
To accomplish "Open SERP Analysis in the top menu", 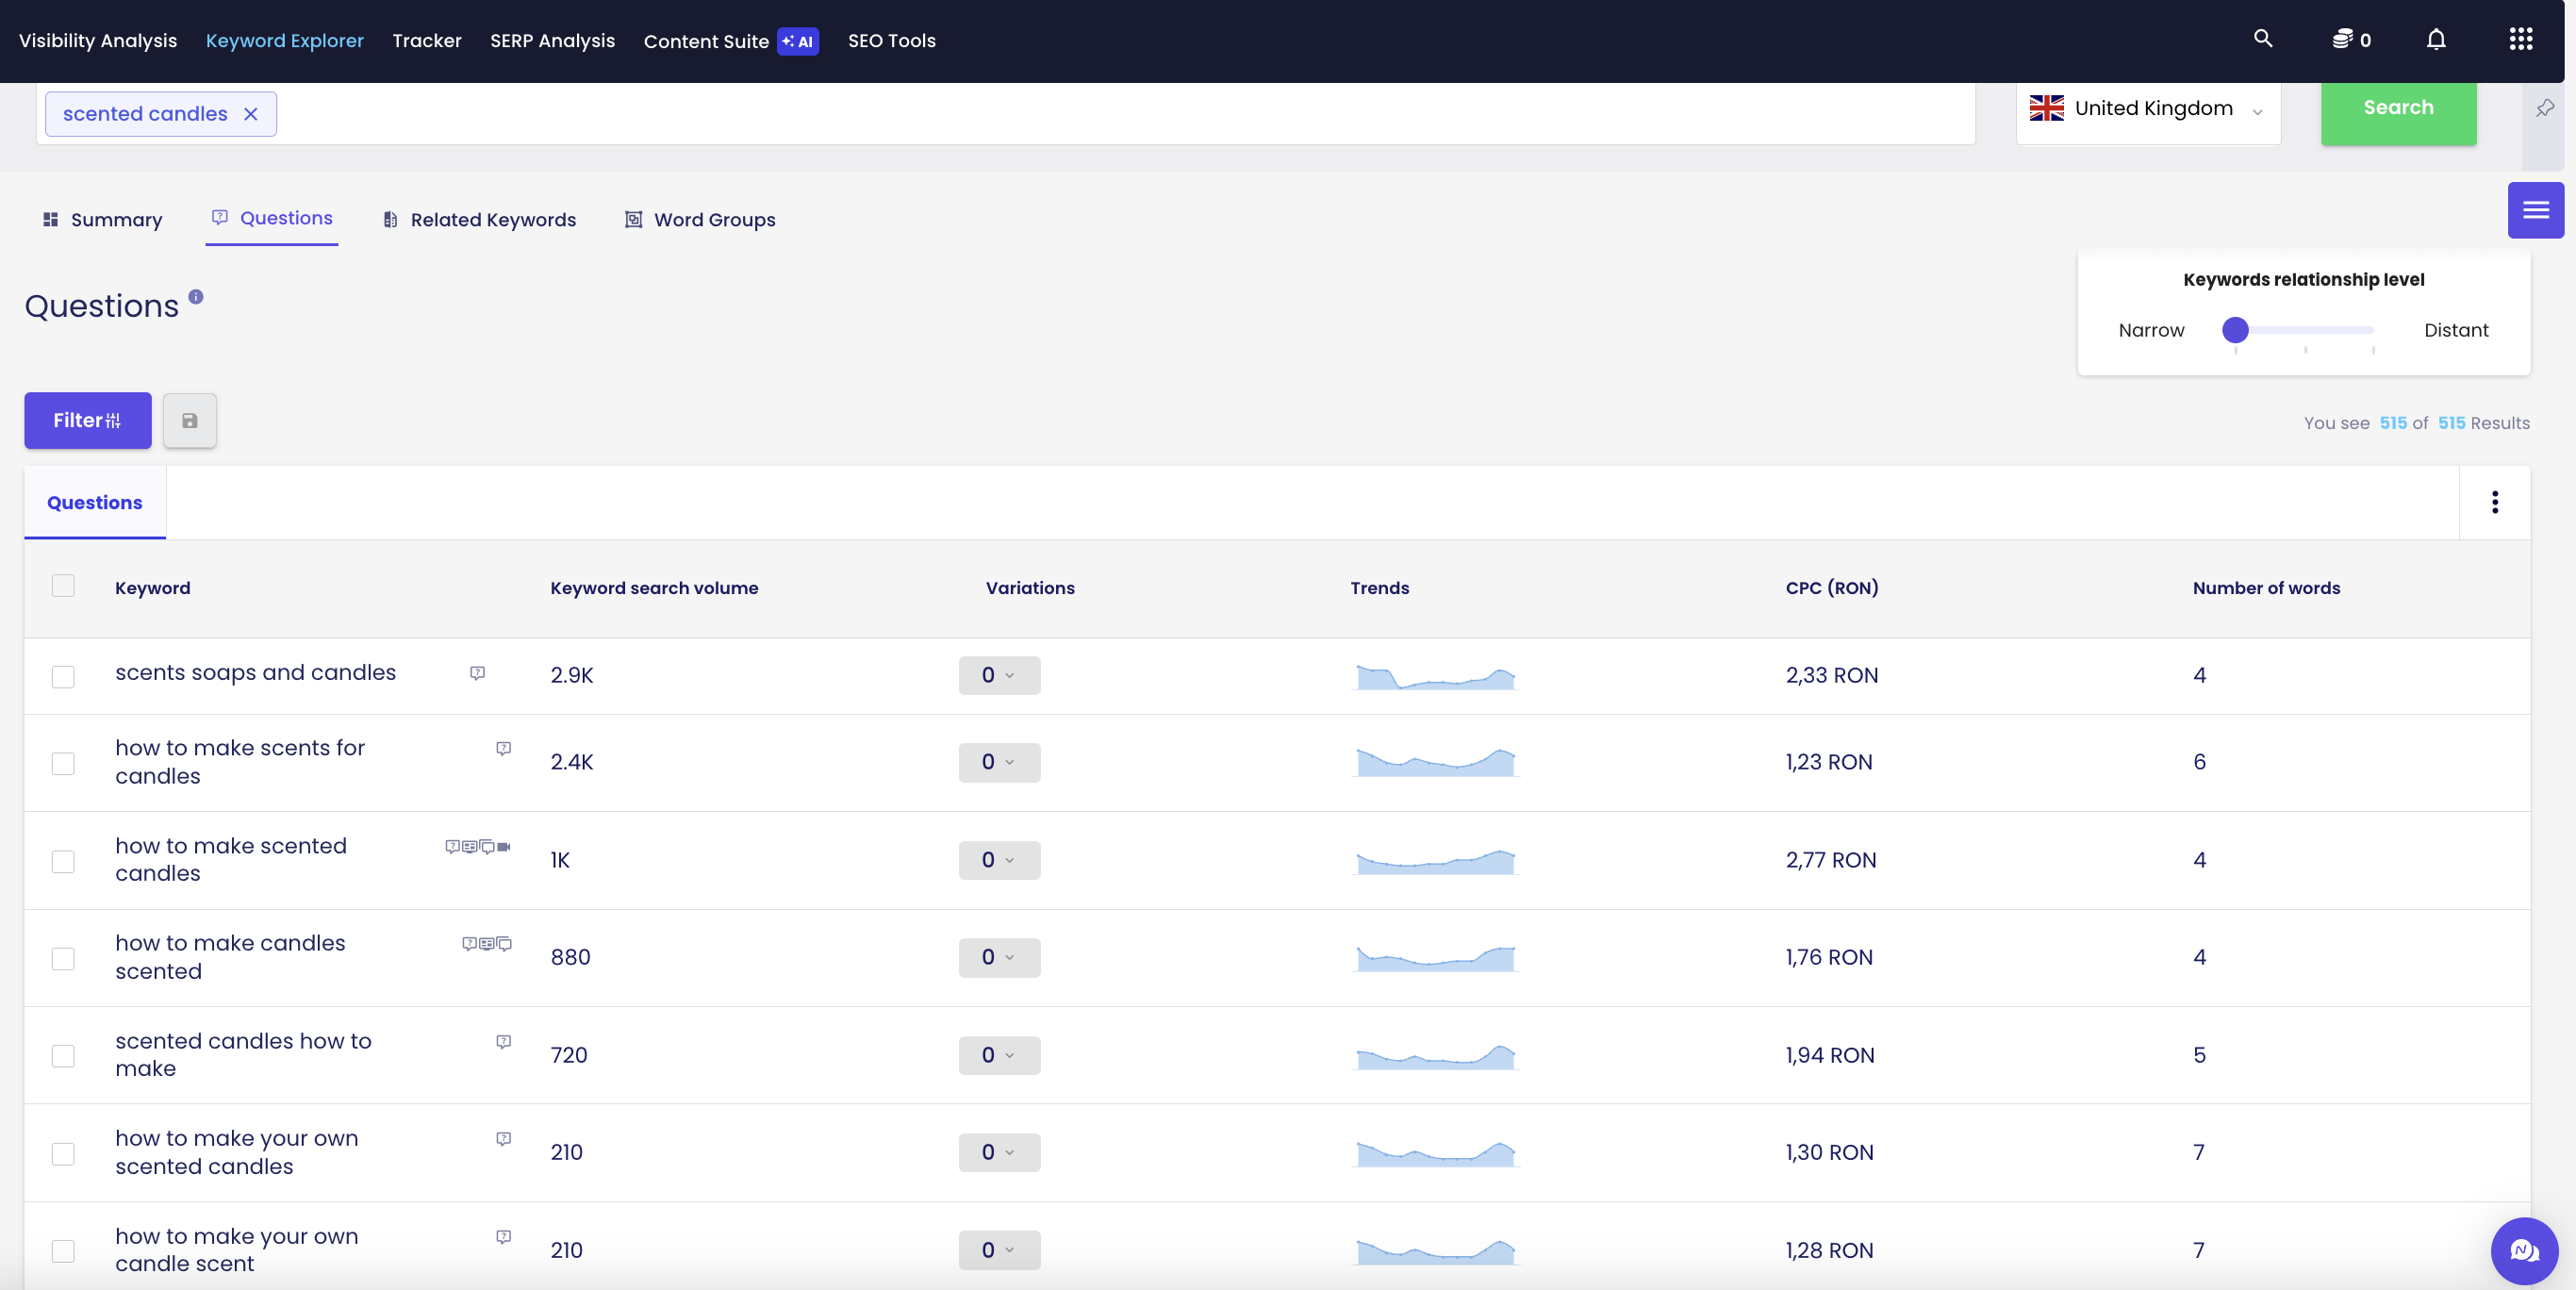I will (x=552, y=41).
